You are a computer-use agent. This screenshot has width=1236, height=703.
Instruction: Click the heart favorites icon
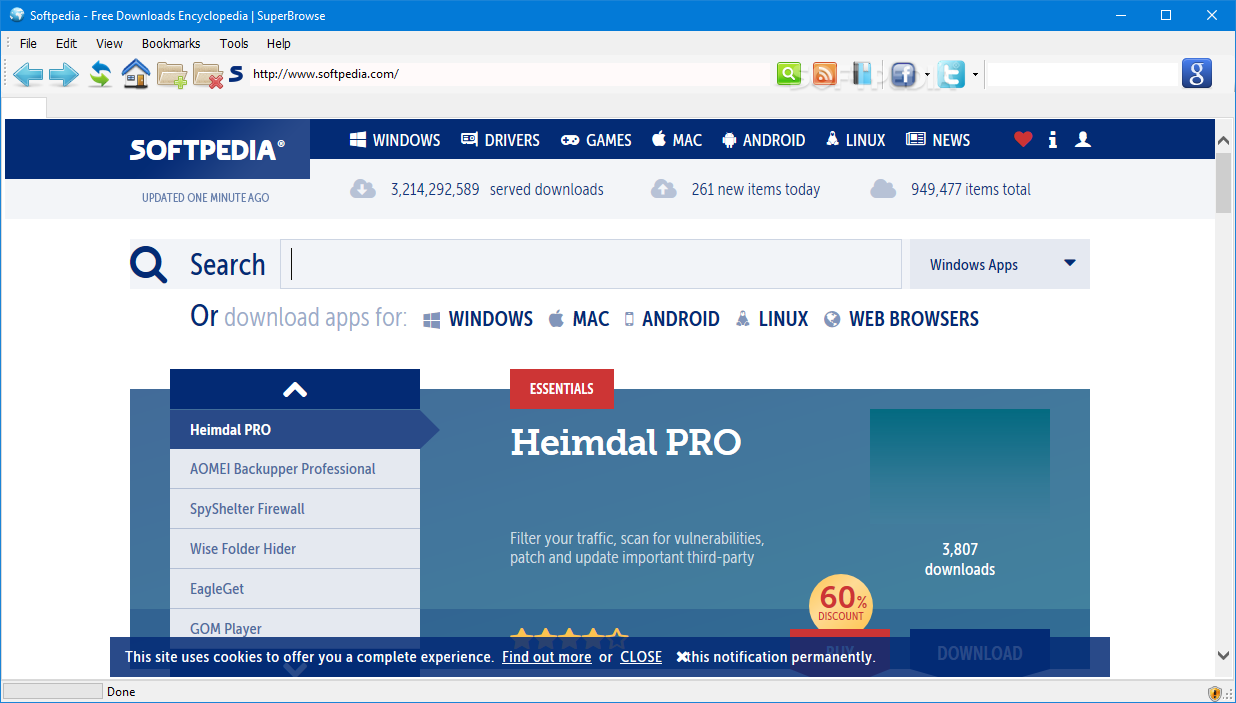point(1022,140)
